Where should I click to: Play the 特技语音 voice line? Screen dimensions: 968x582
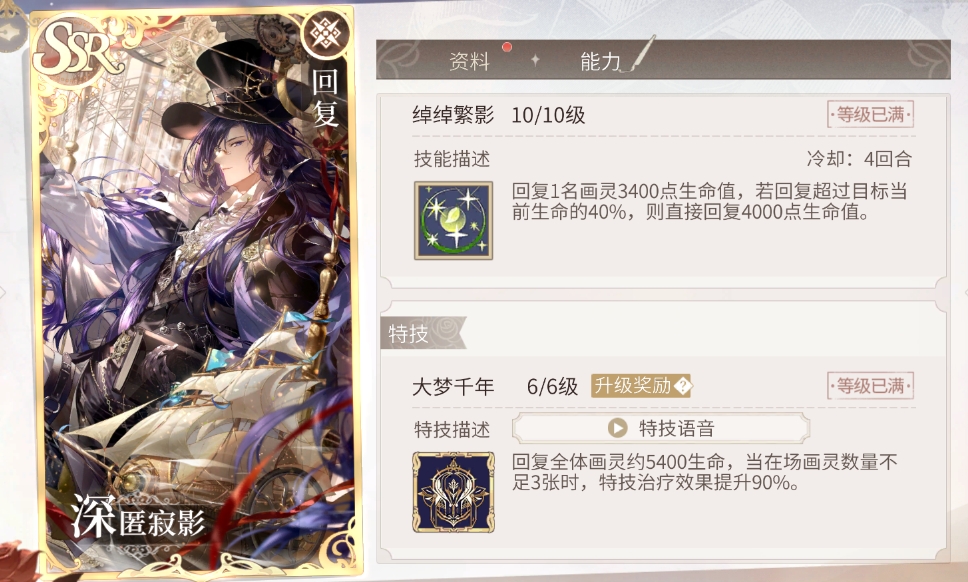[x=661, y=428]
